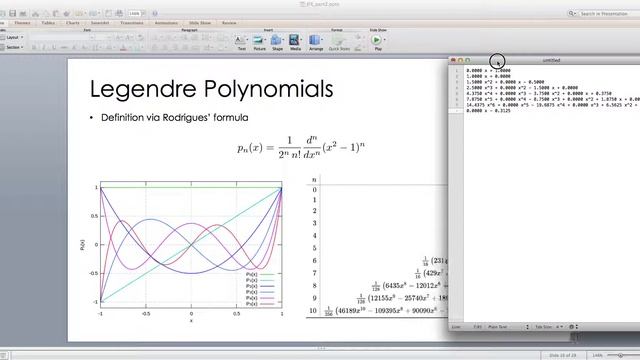The height and width of the screenshot is (360, 640).
Task: Click the Rodrigues' formula bullet text
Action: (174, 118)
